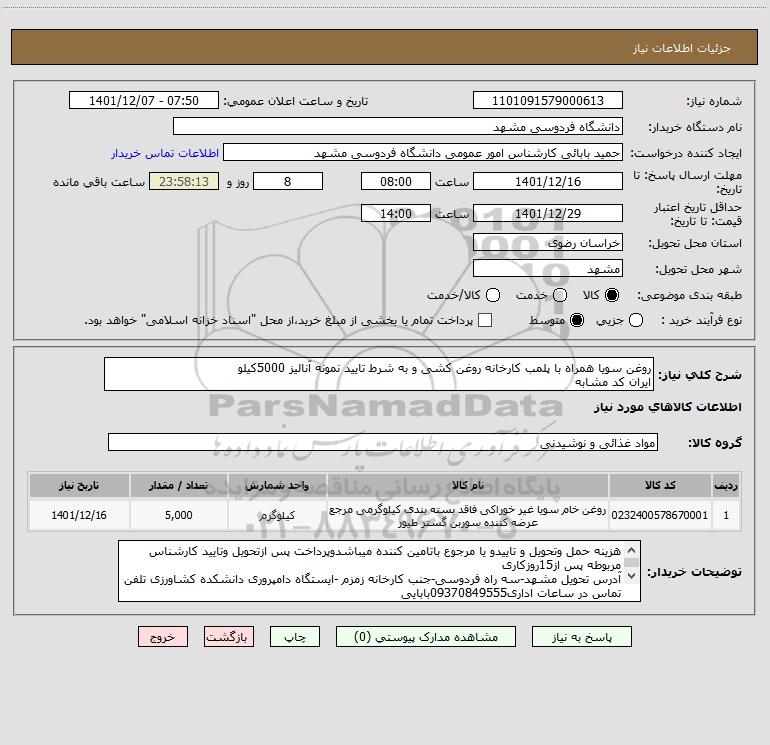Click the response time field 08:00
Viewport: 770px width, 745px height.
396,181
